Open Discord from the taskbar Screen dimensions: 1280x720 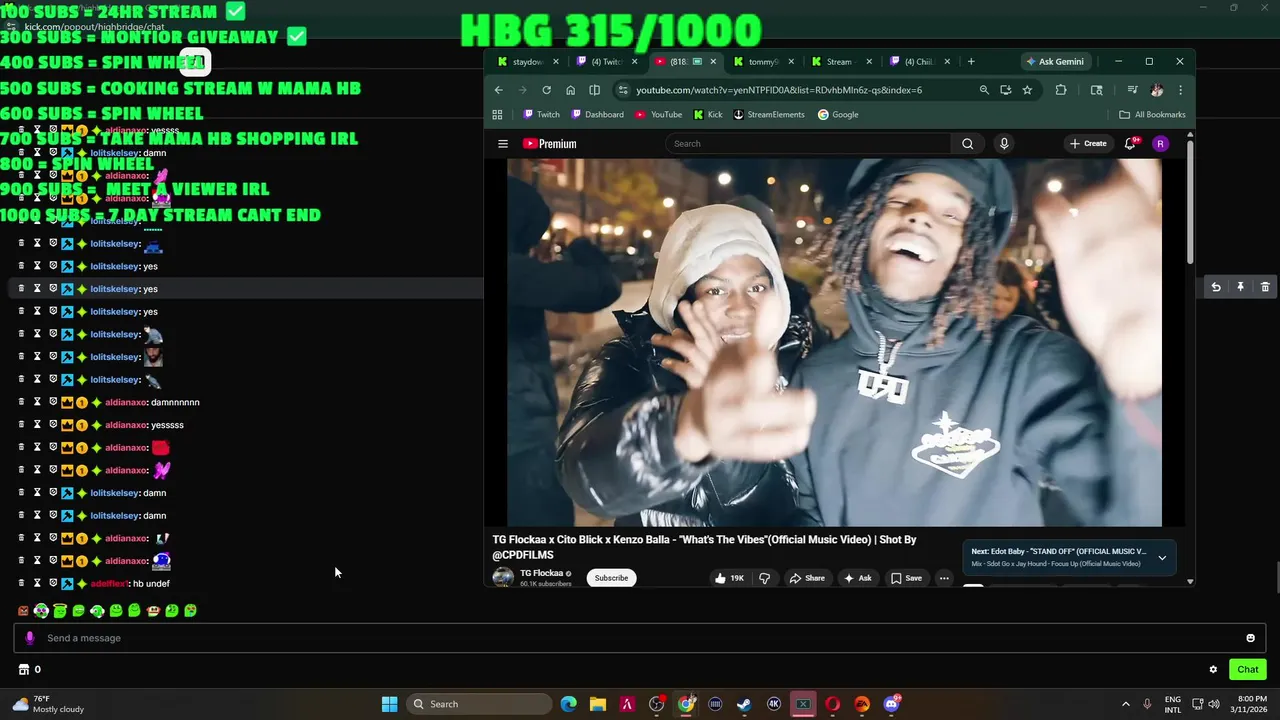click(x=891, y=704)
